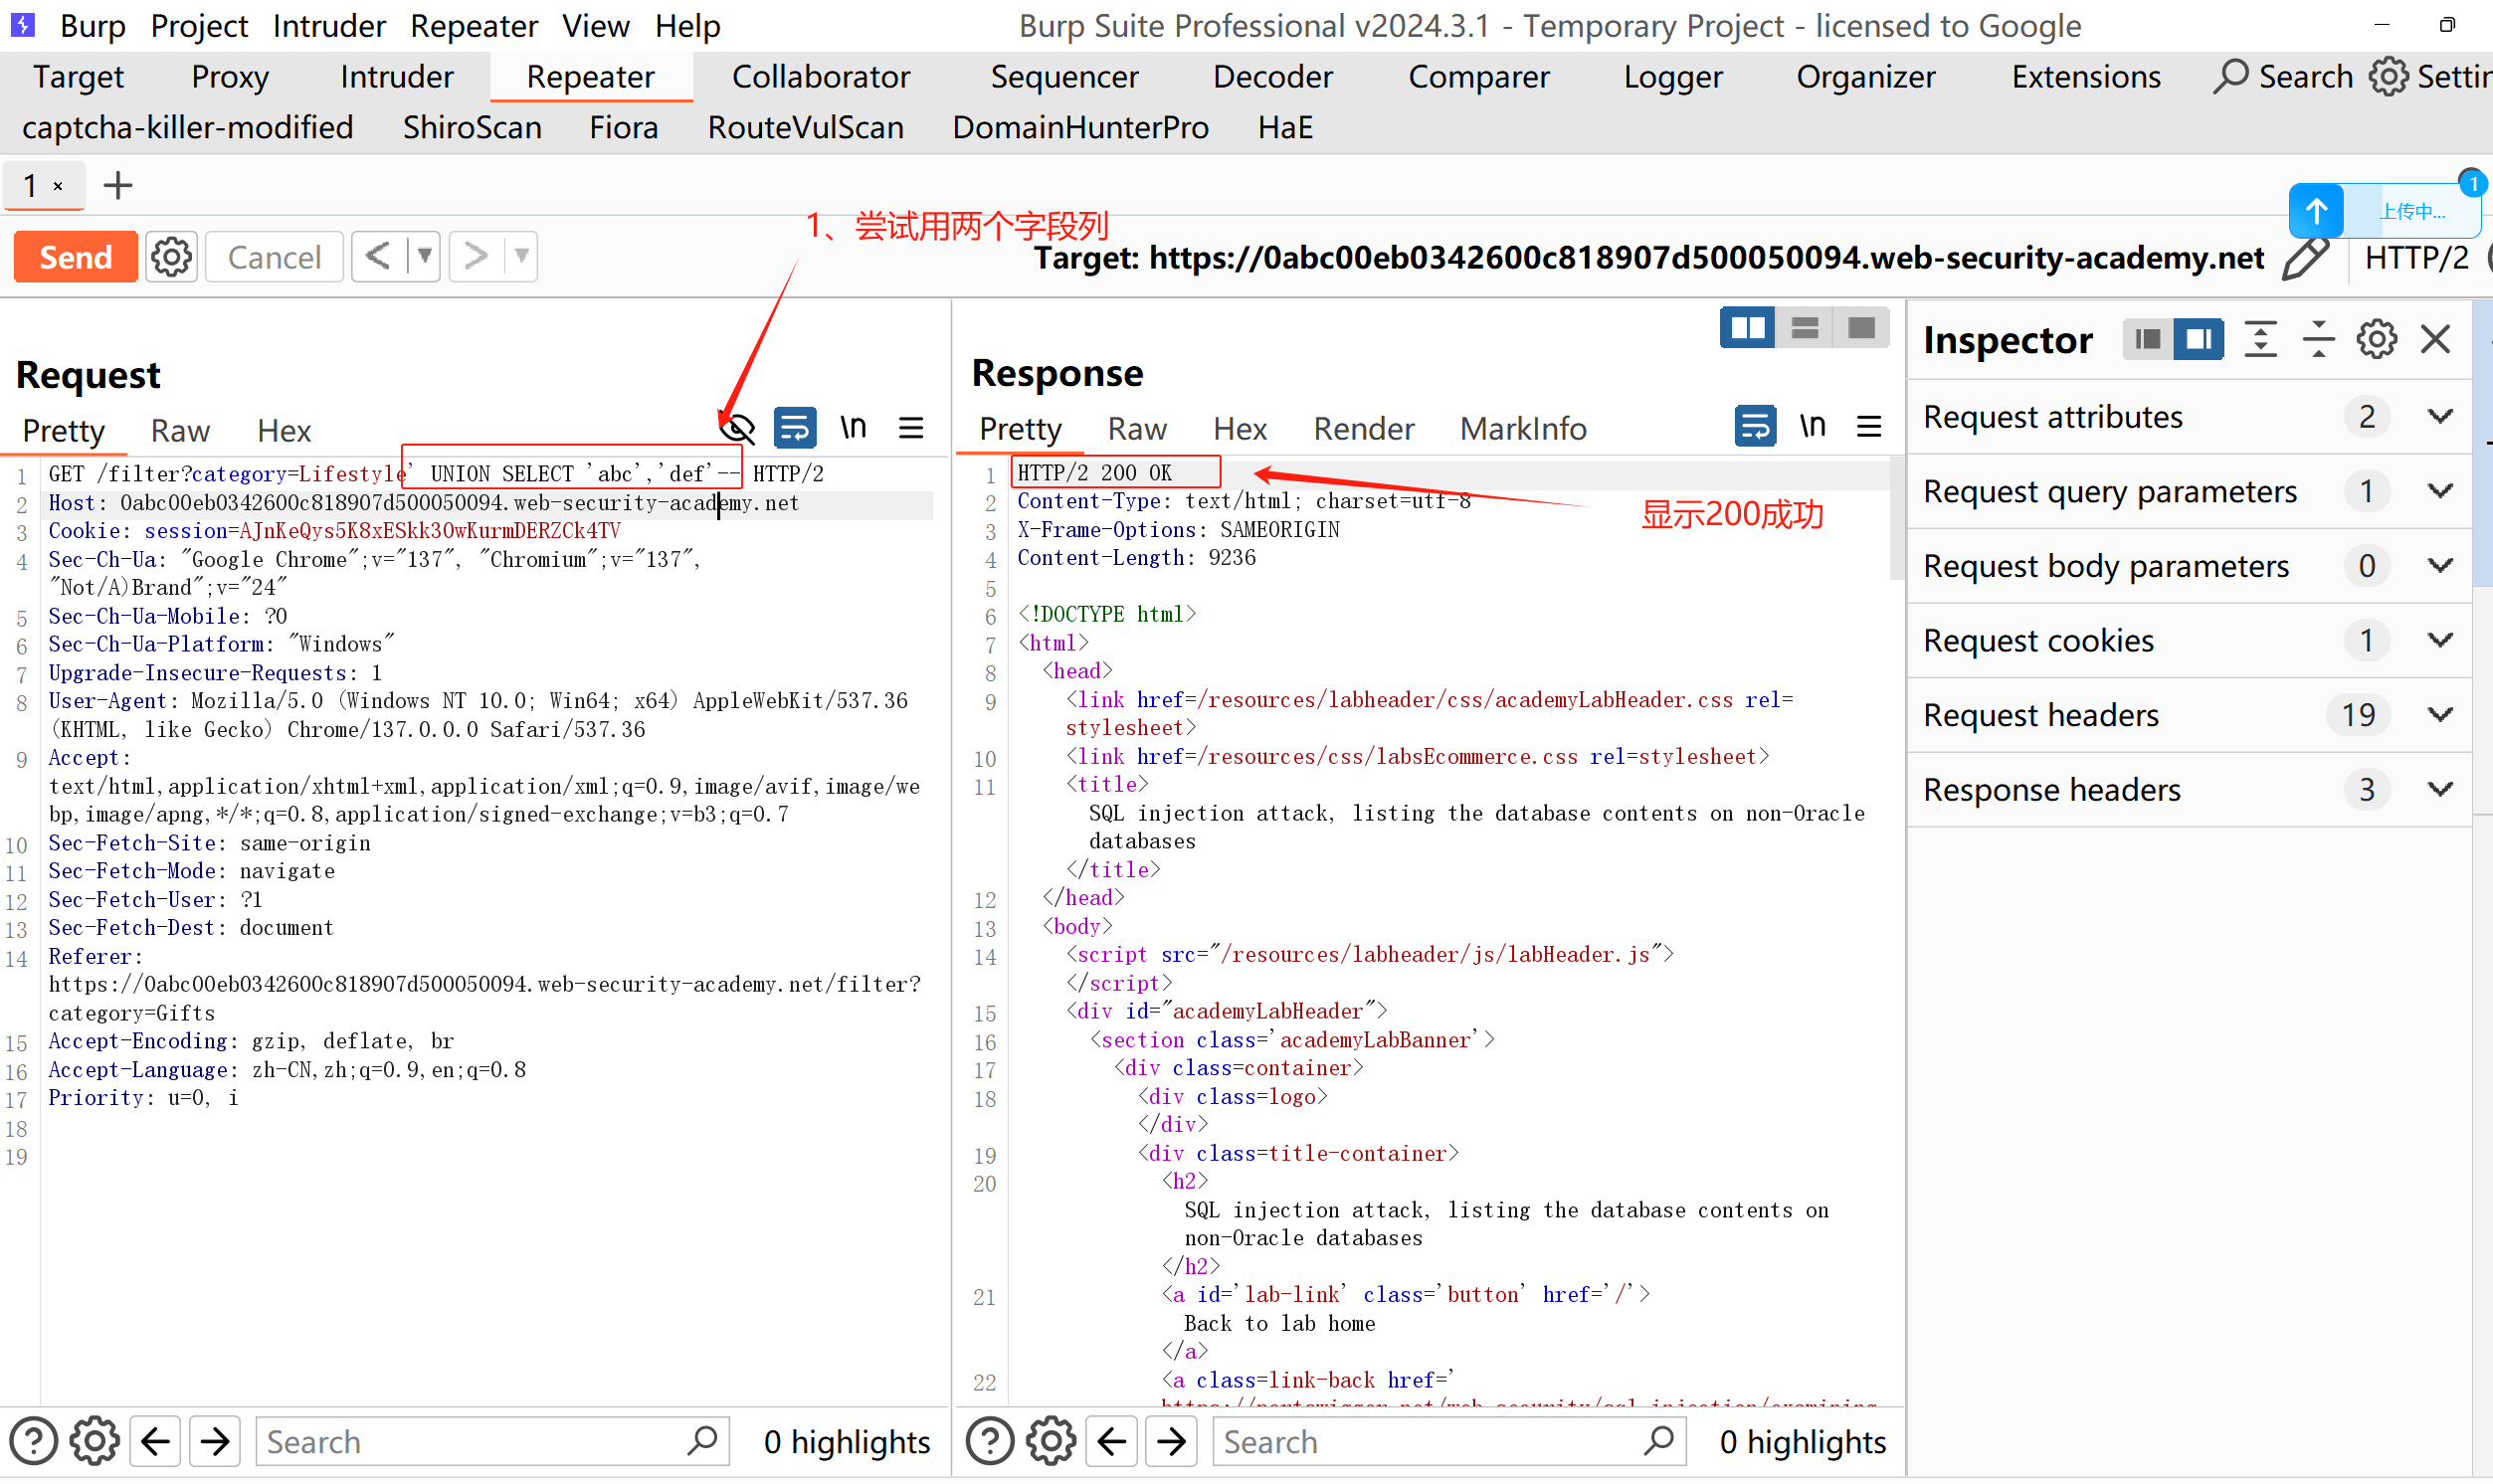This screenshot has width=2493, height=1484.
Task: Click the Inspector expand all sections icon
Action: (x=2260, y=340)
